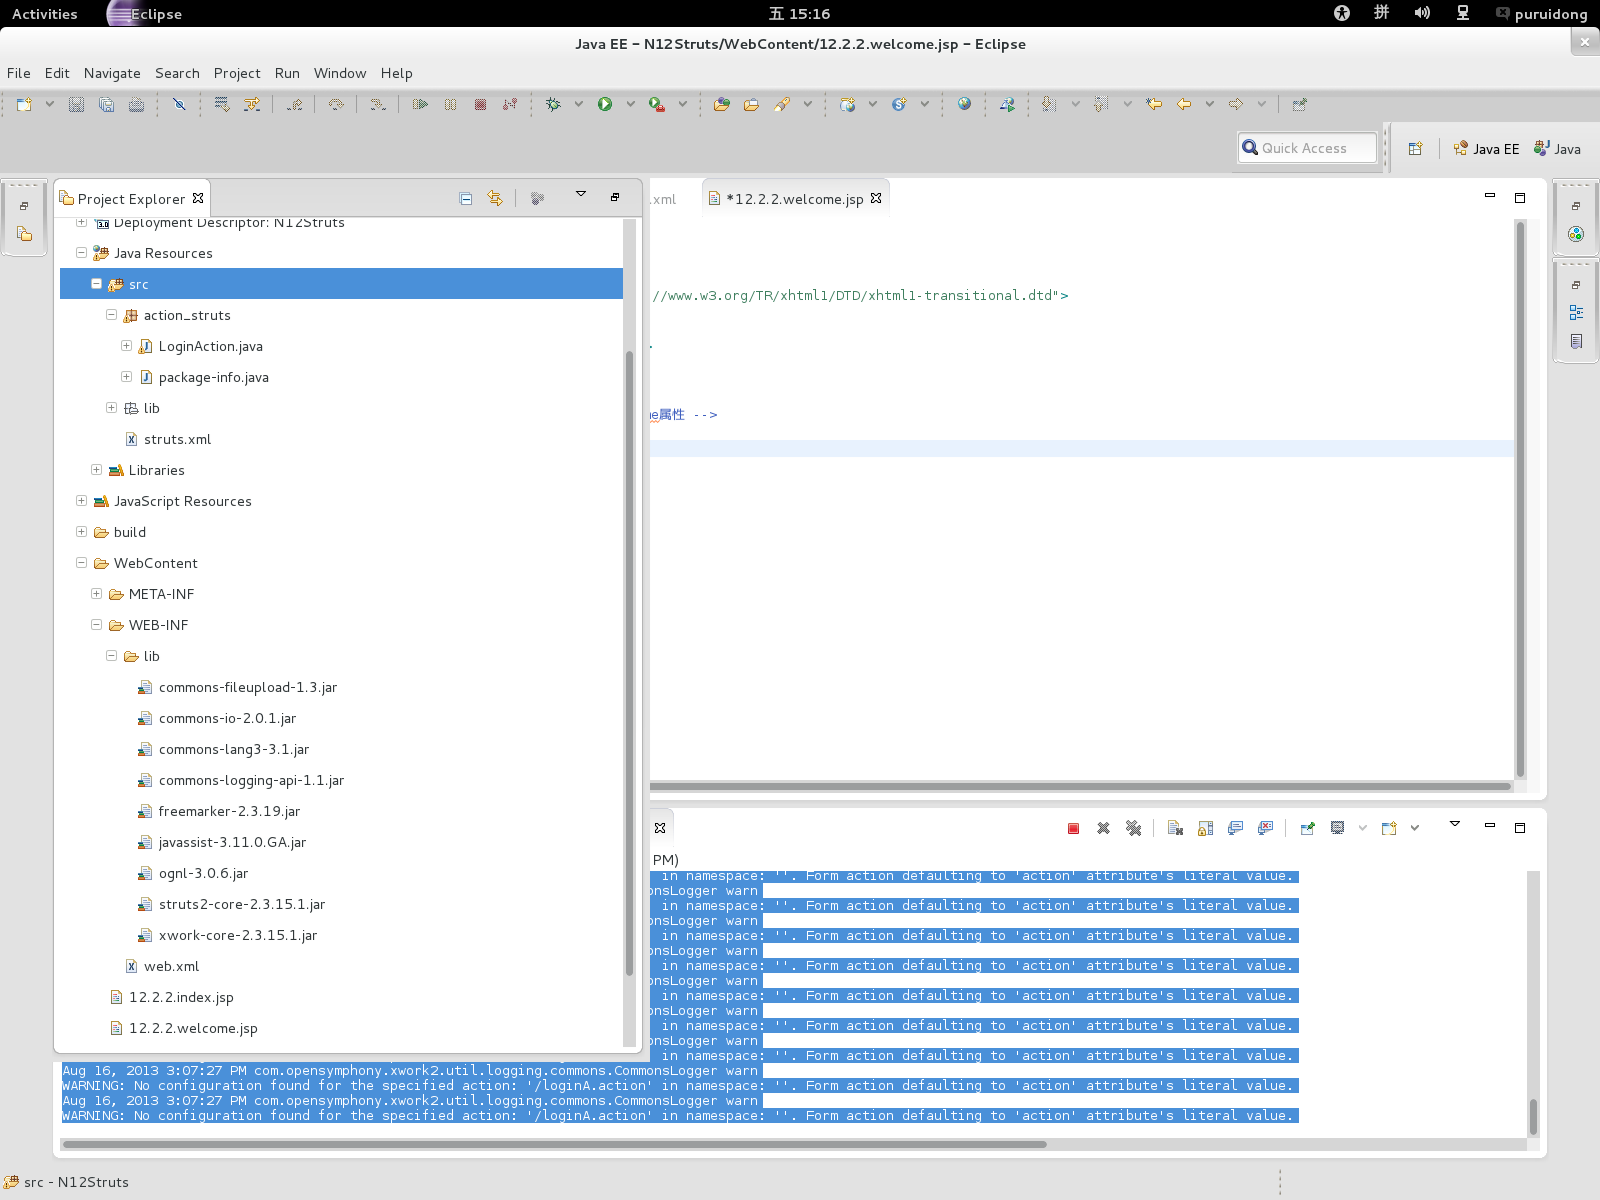Screen dimensions: 1600x1200
Task: Select ognl-3.0.6.jar in lib folder
Action: [x=203, y=873]
